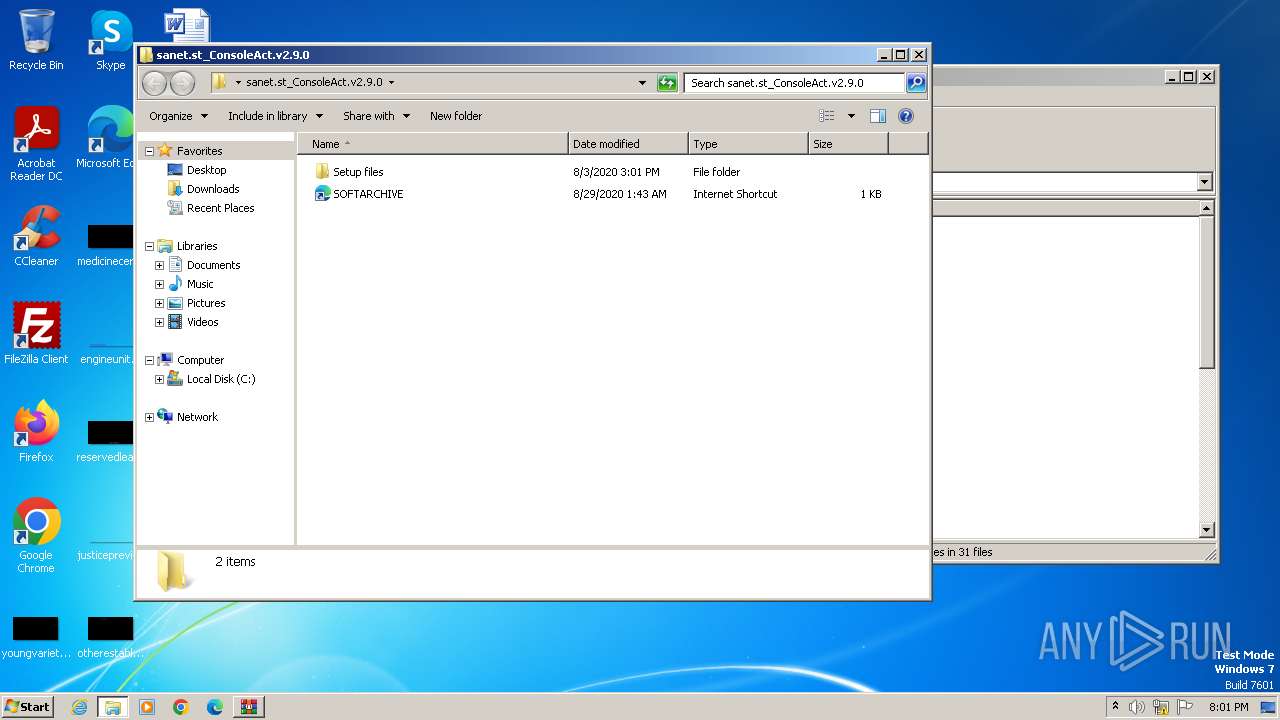Select Desktop under Favorites
This screenshot has height=720, width=1280.
[x=206, y=170]
